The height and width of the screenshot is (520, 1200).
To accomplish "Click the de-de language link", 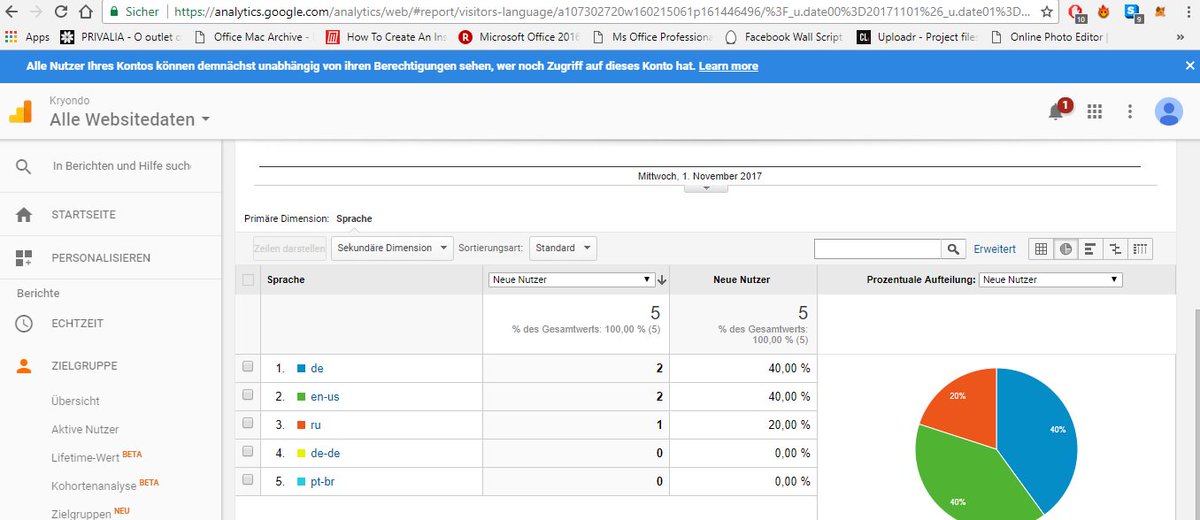I will 325,452.
